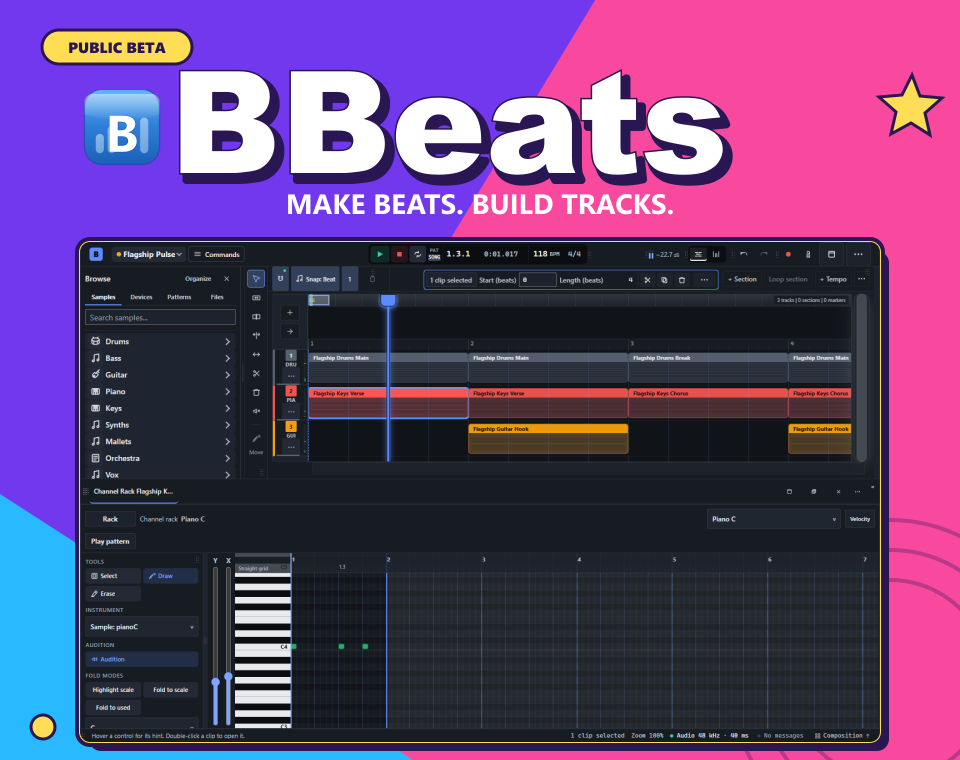Expand the Drums sample category

[160, 341]
